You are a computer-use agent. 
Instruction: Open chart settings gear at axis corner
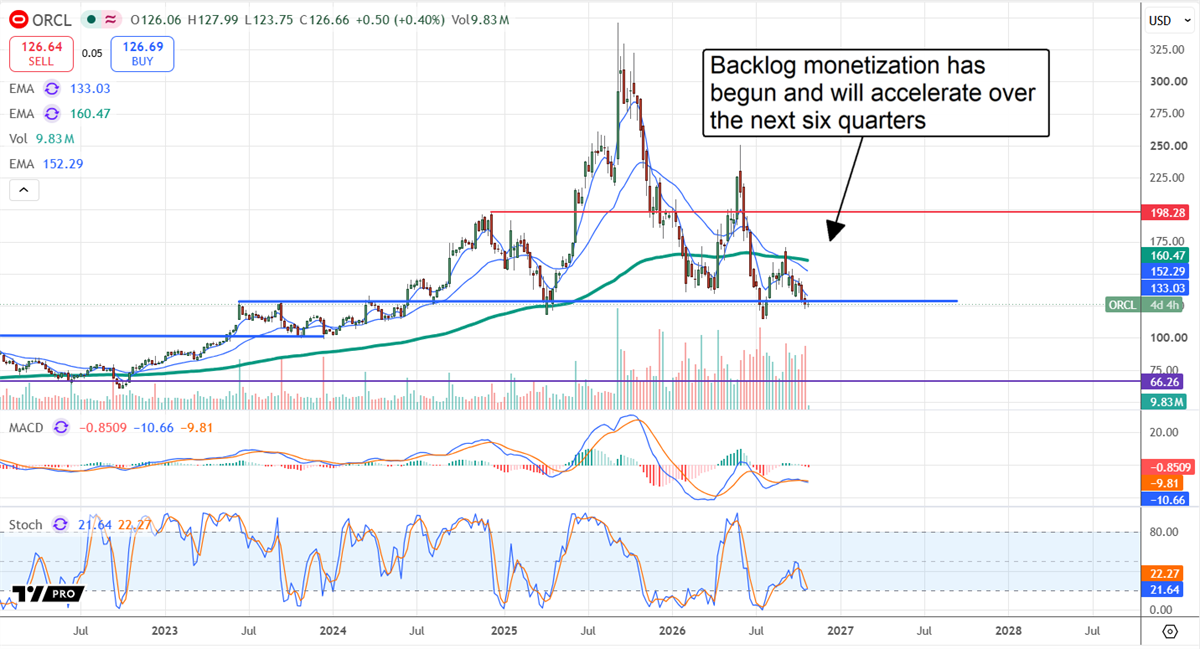[x=1169, y=631]
